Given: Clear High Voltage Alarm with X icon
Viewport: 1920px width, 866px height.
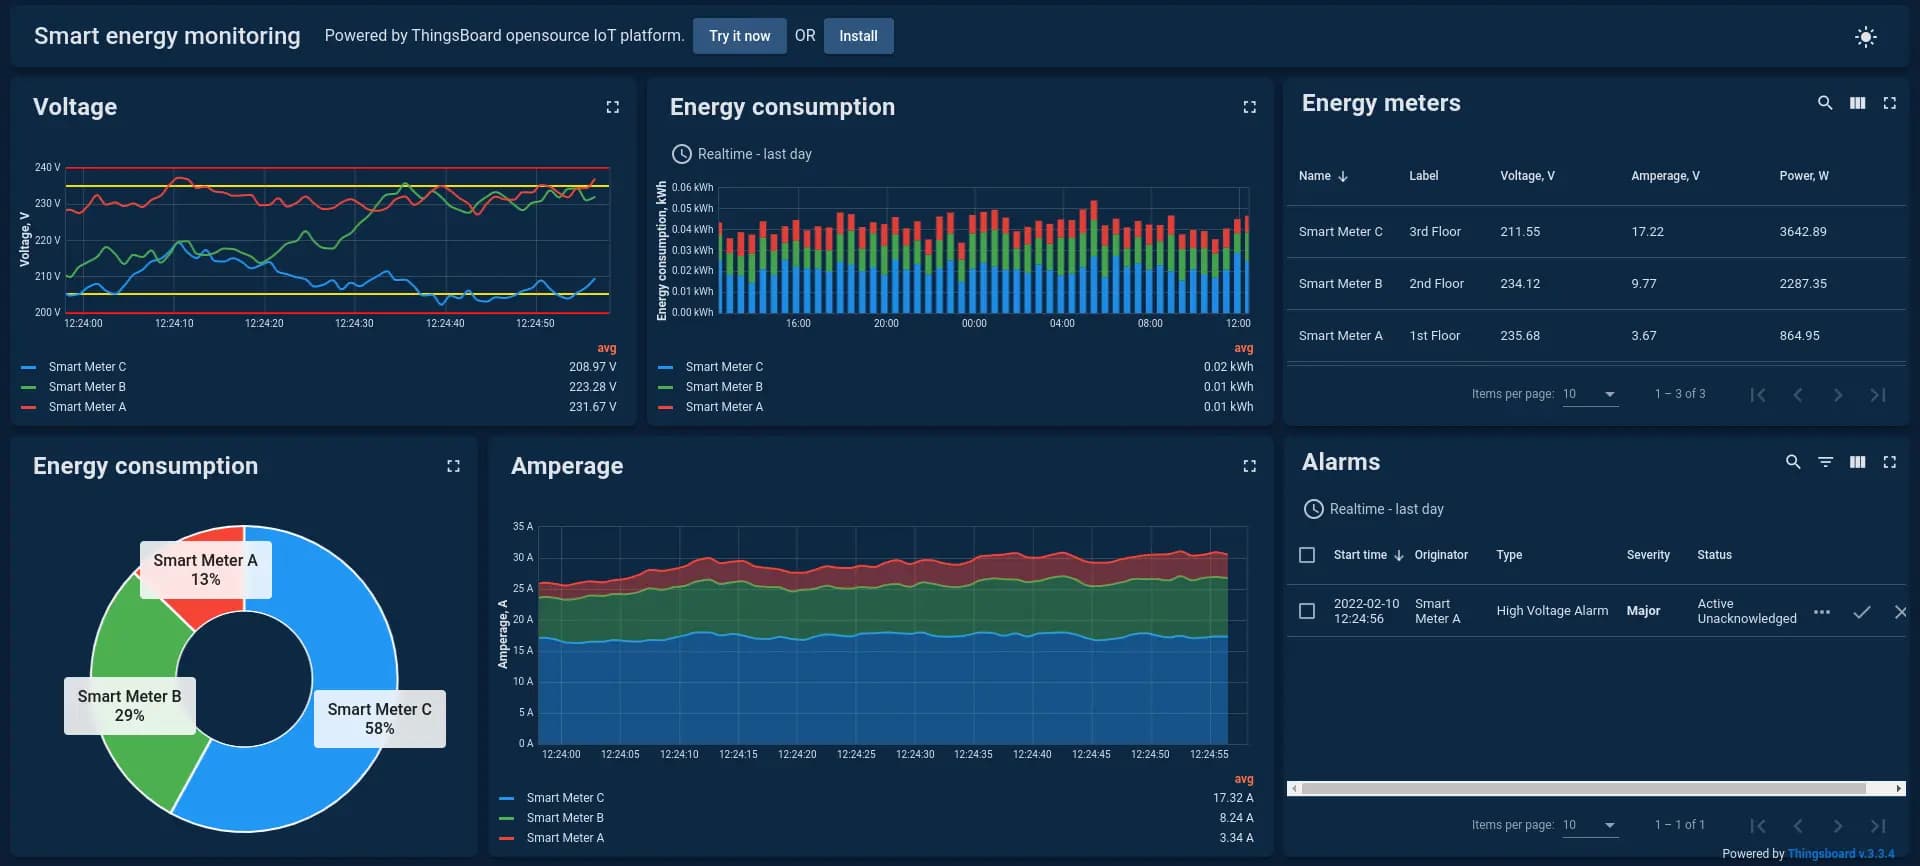Looking at the screenshot, I should [1900, 612].
